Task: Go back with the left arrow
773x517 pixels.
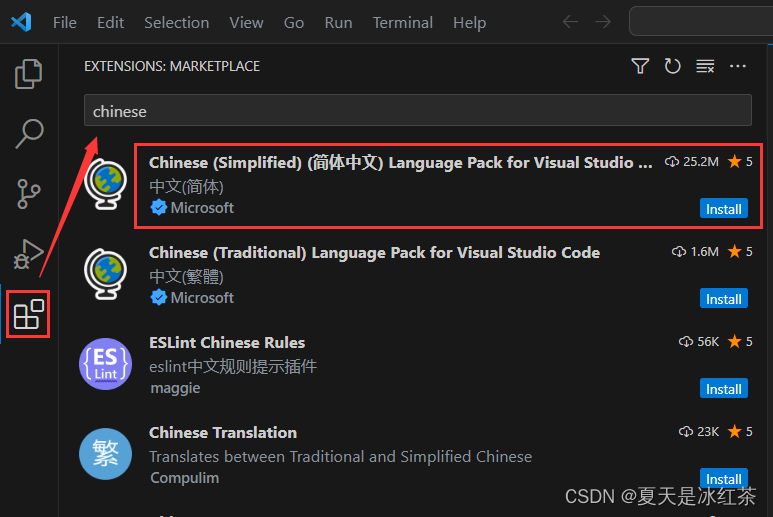Action: click(x=570, y=22)
